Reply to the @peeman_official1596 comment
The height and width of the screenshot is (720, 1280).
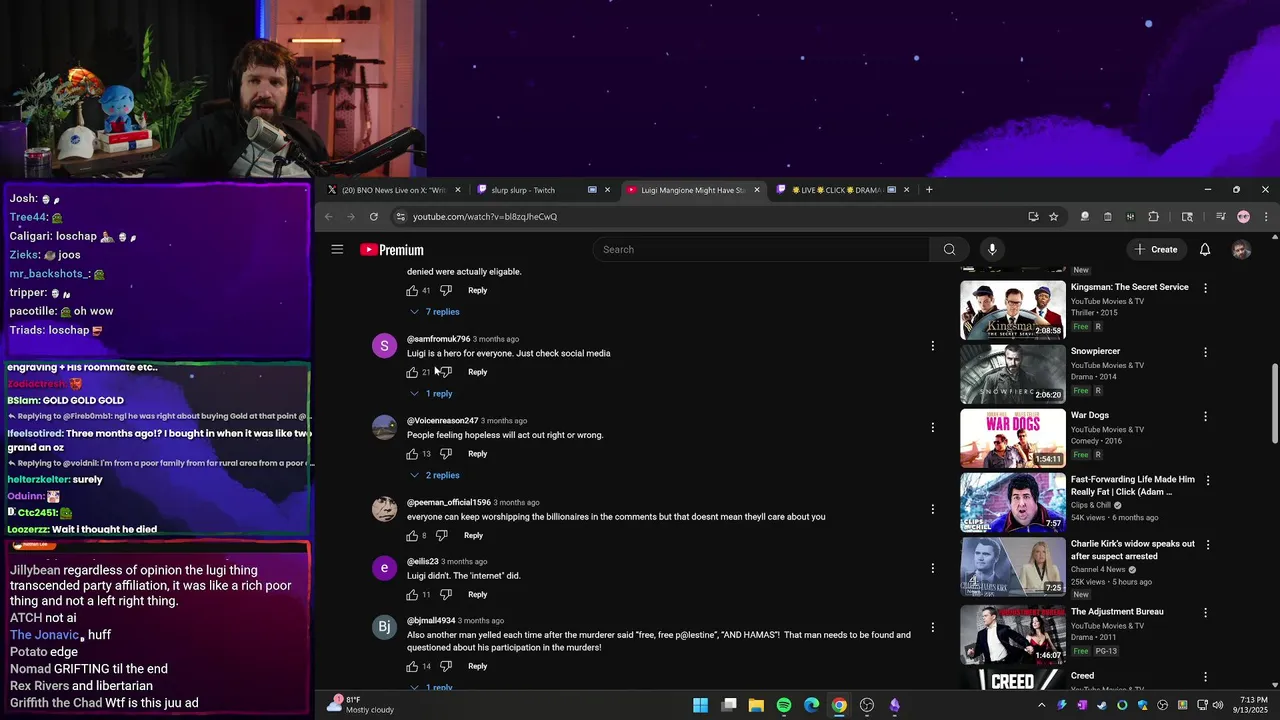(473, 535)
